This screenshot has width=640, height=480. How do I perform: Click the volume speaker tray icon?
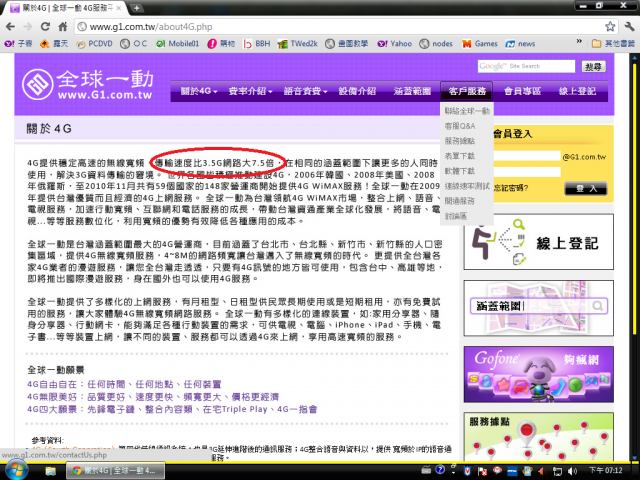pos(572,471)
